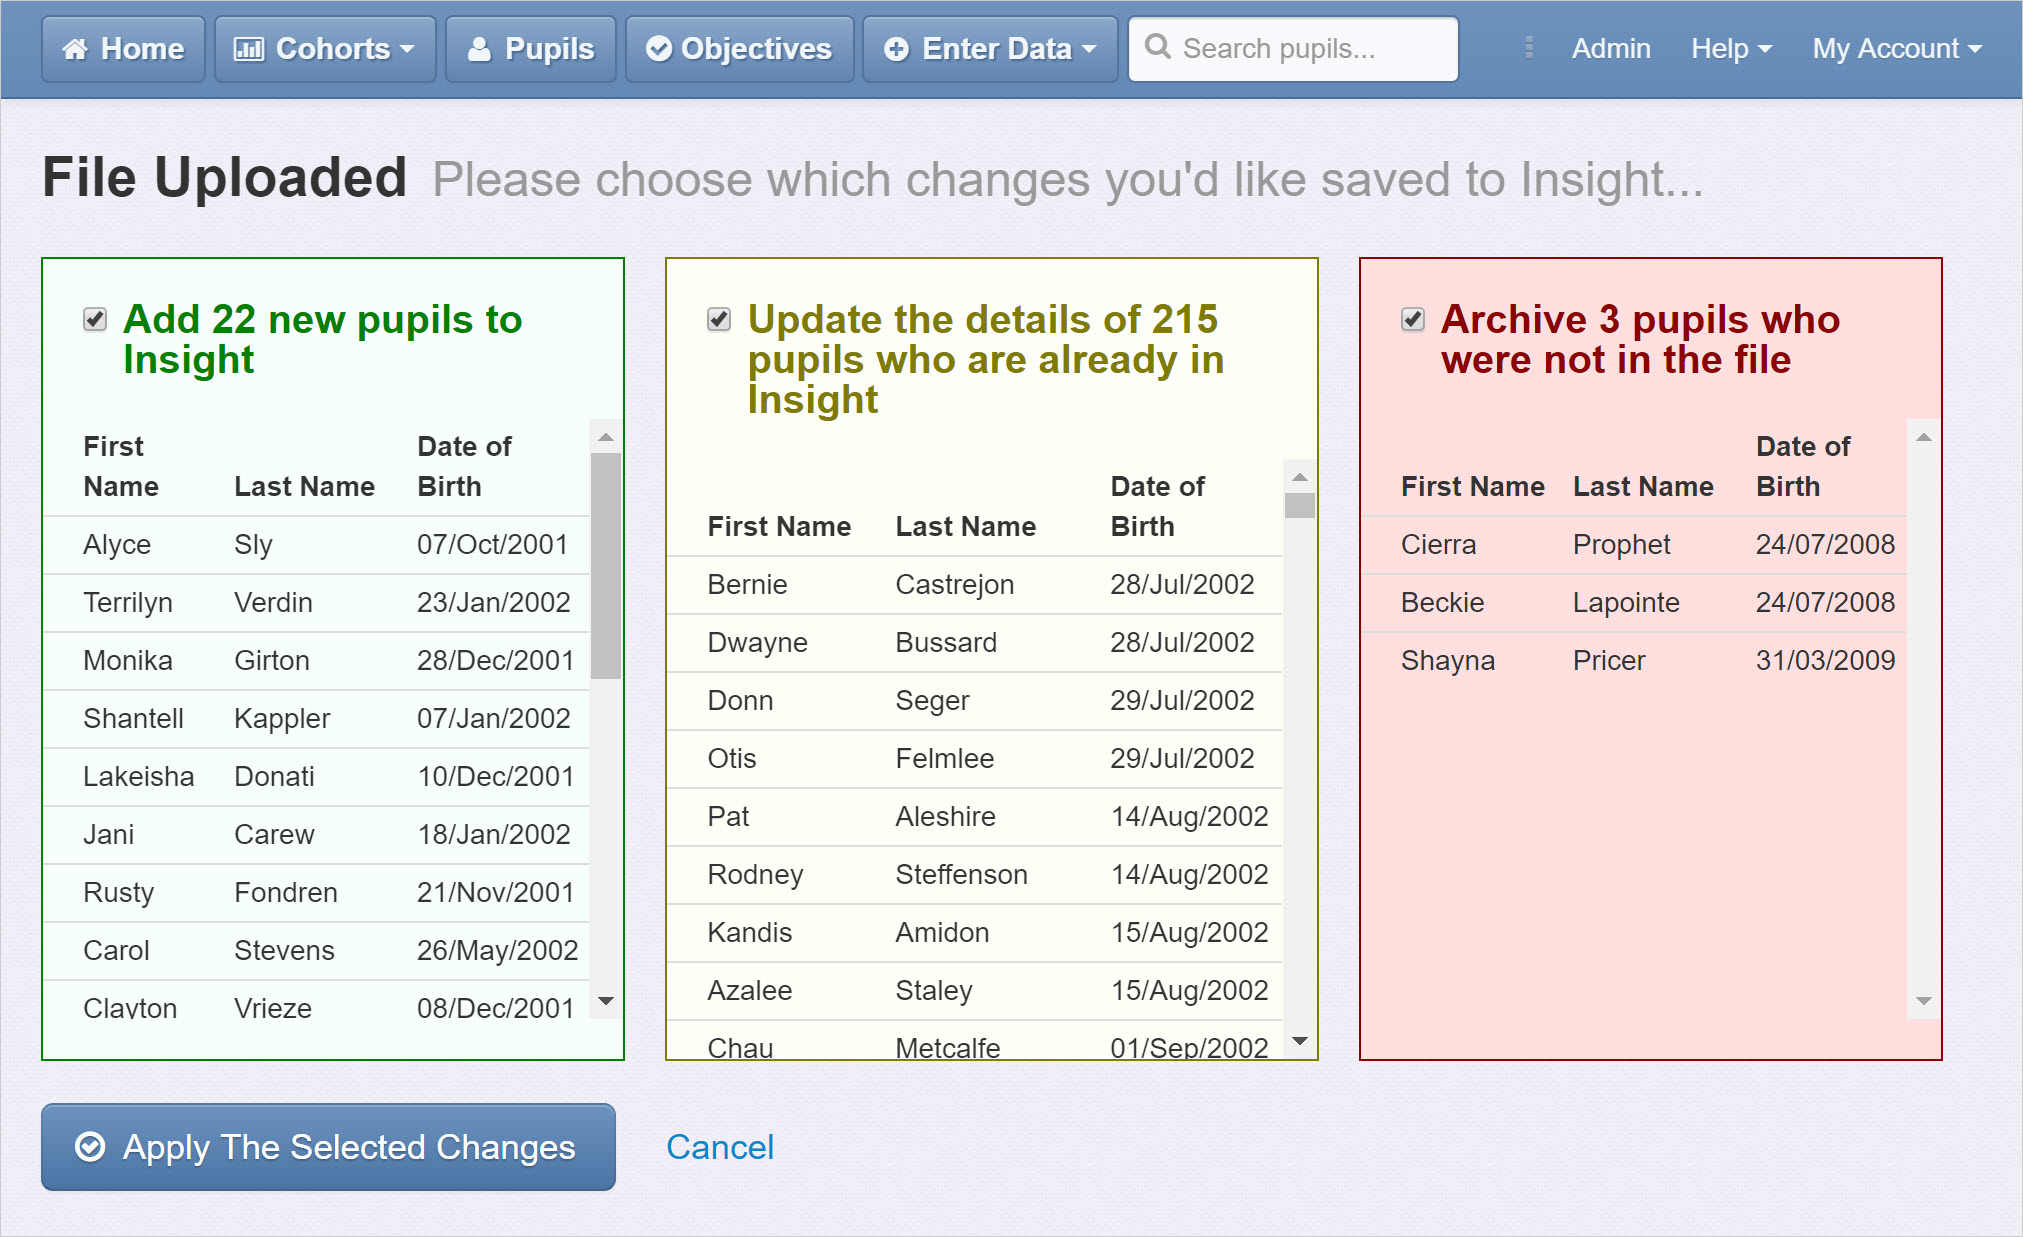Click scroll down arrow in update pupils list

click(1299, 1041)
